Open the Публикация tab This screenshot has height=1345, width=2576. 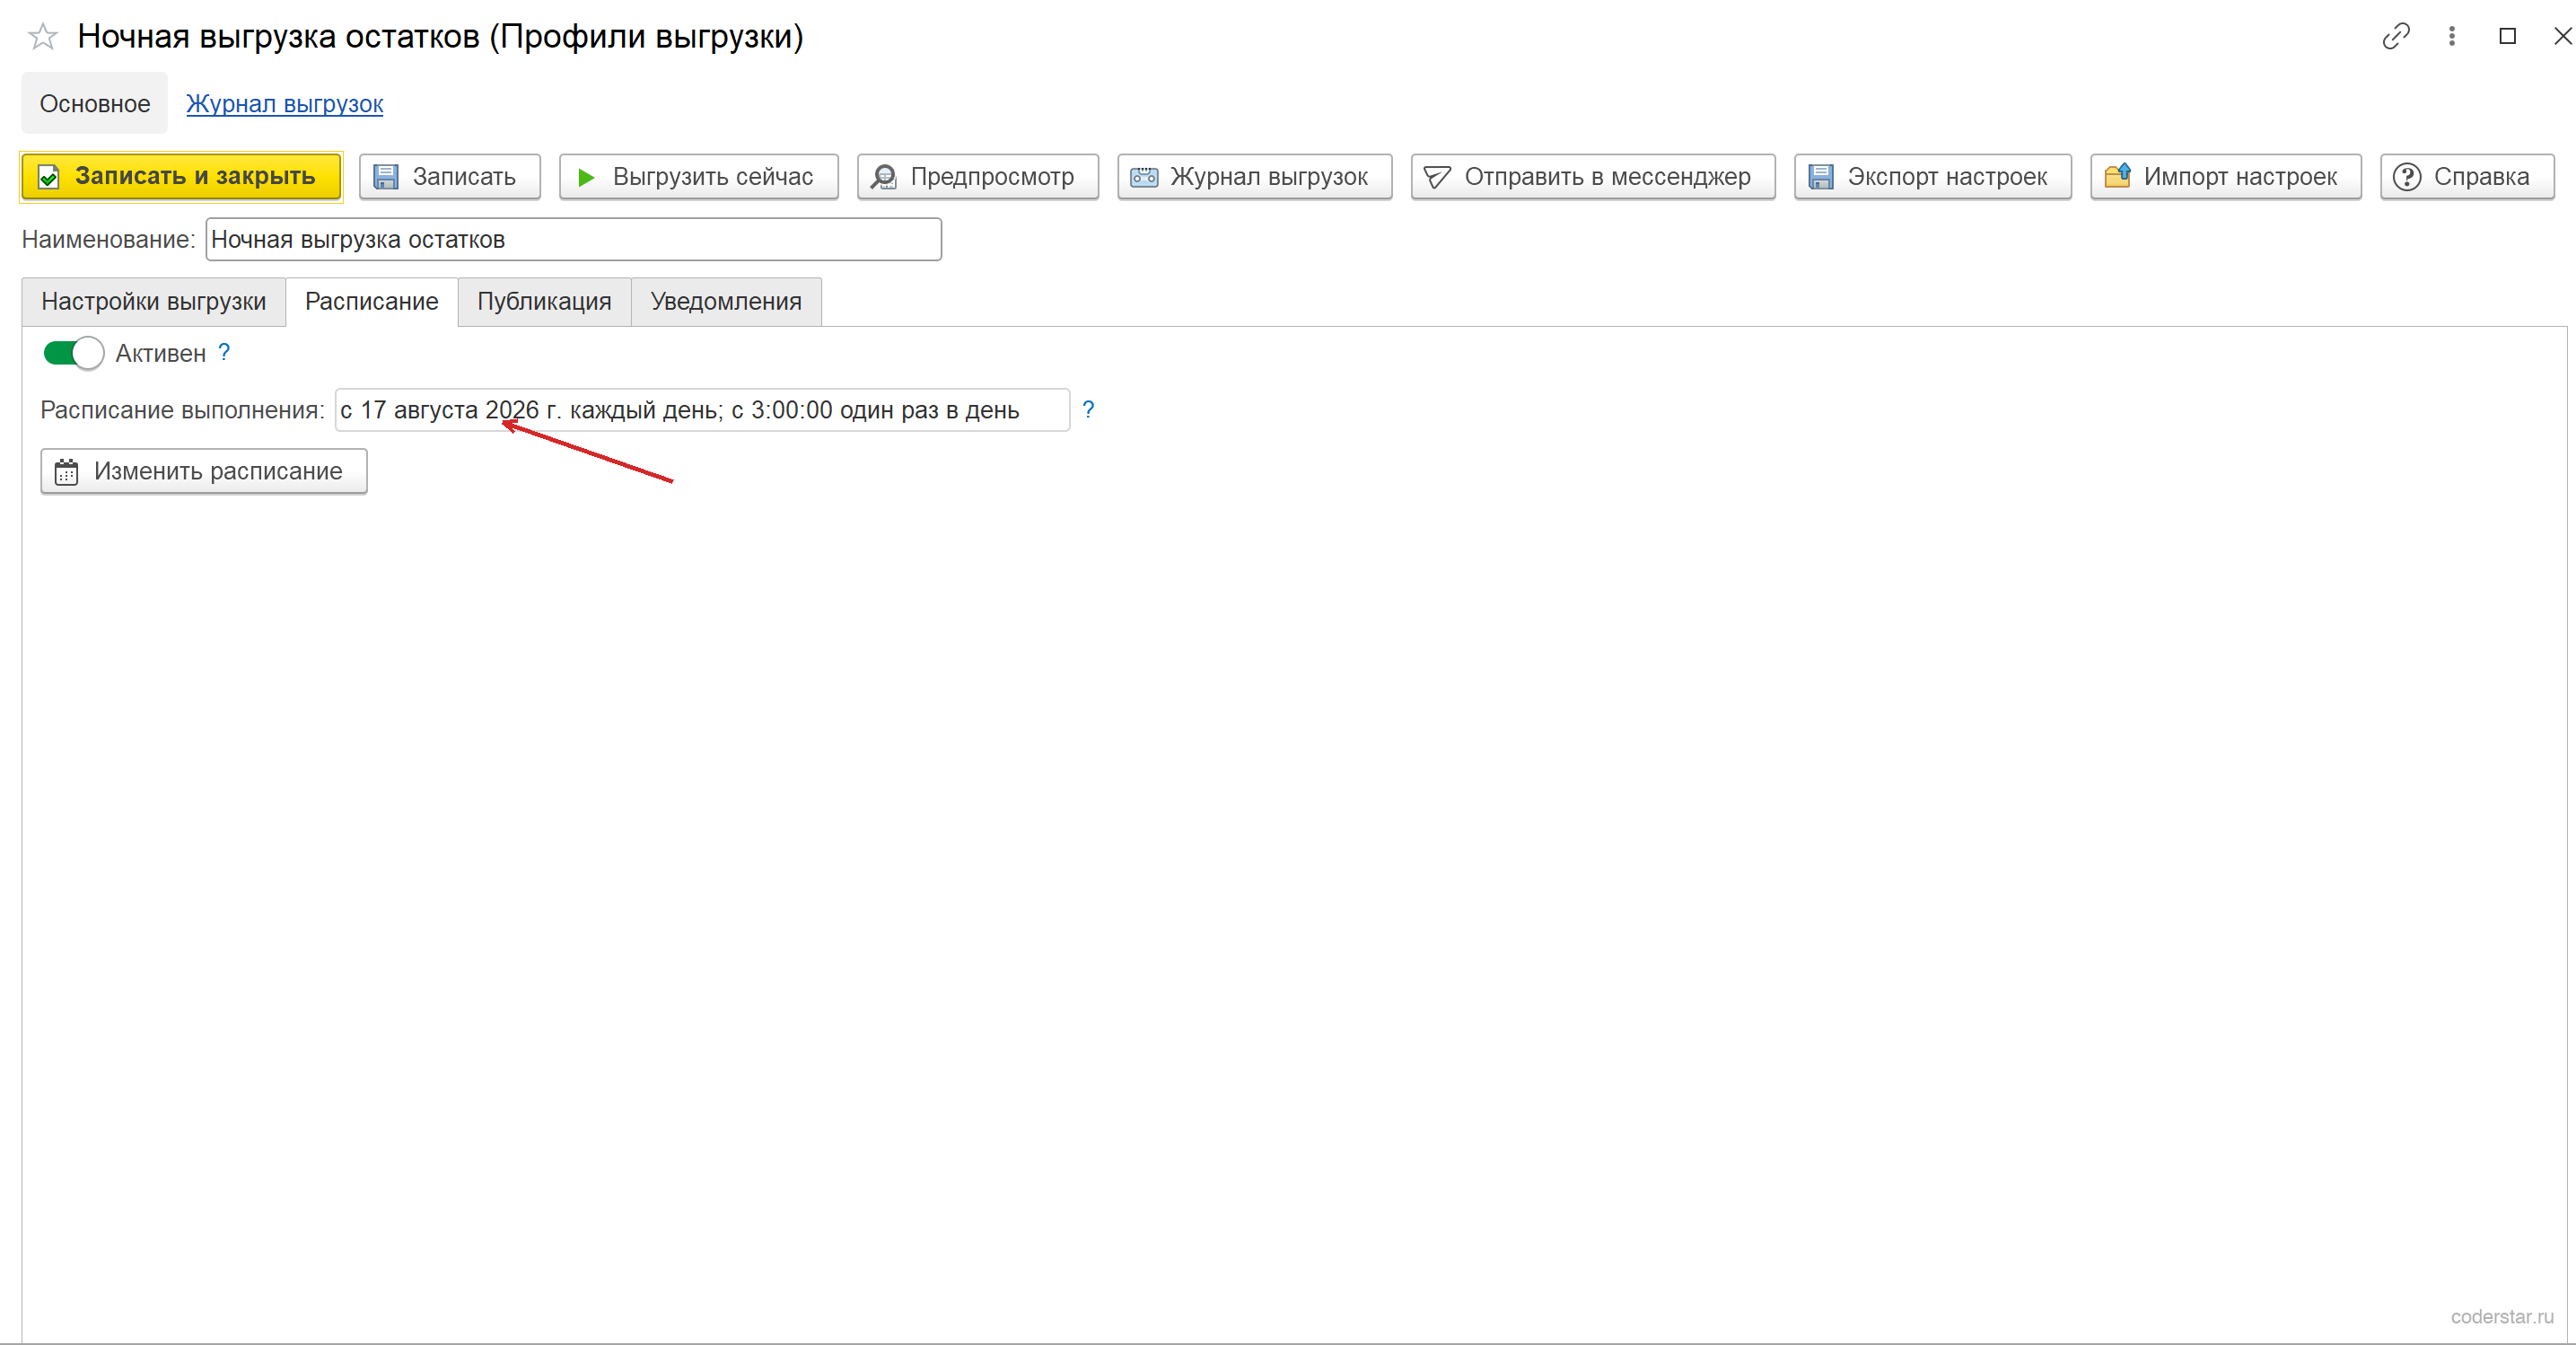544,302
